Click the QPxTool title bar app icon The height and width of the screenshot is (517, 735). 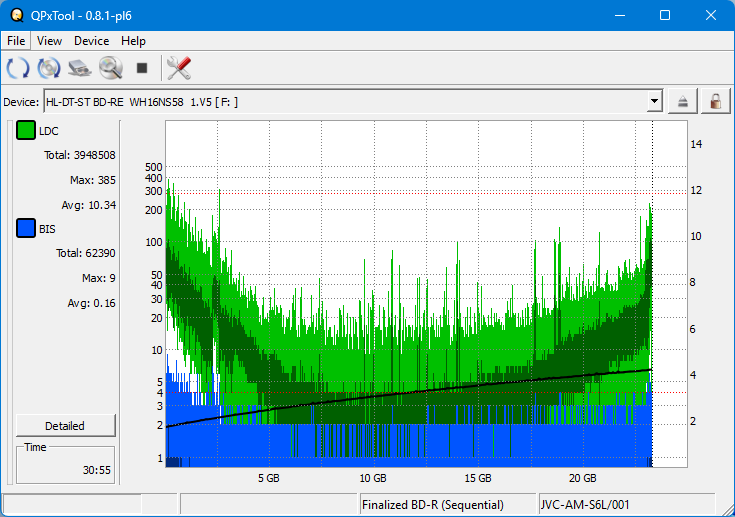pyautogui.click(x=15, y=15)
